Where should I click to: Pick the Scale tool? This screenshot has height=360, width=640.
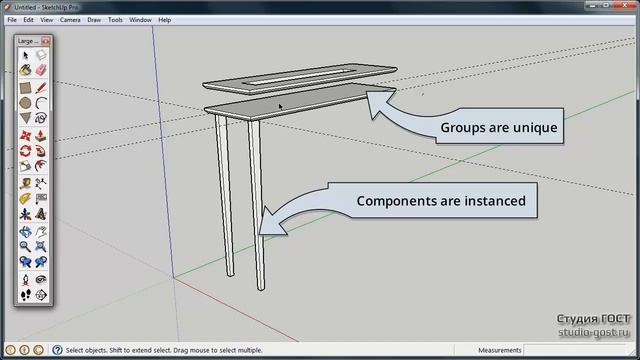(x=25, y=166)
